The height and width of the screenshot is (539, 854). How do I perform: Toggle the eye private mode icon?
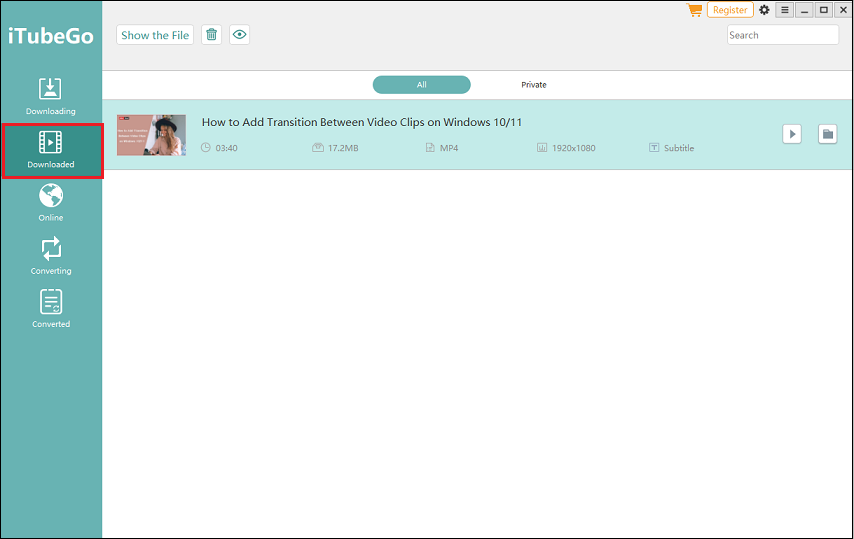(x=239, y=35)
